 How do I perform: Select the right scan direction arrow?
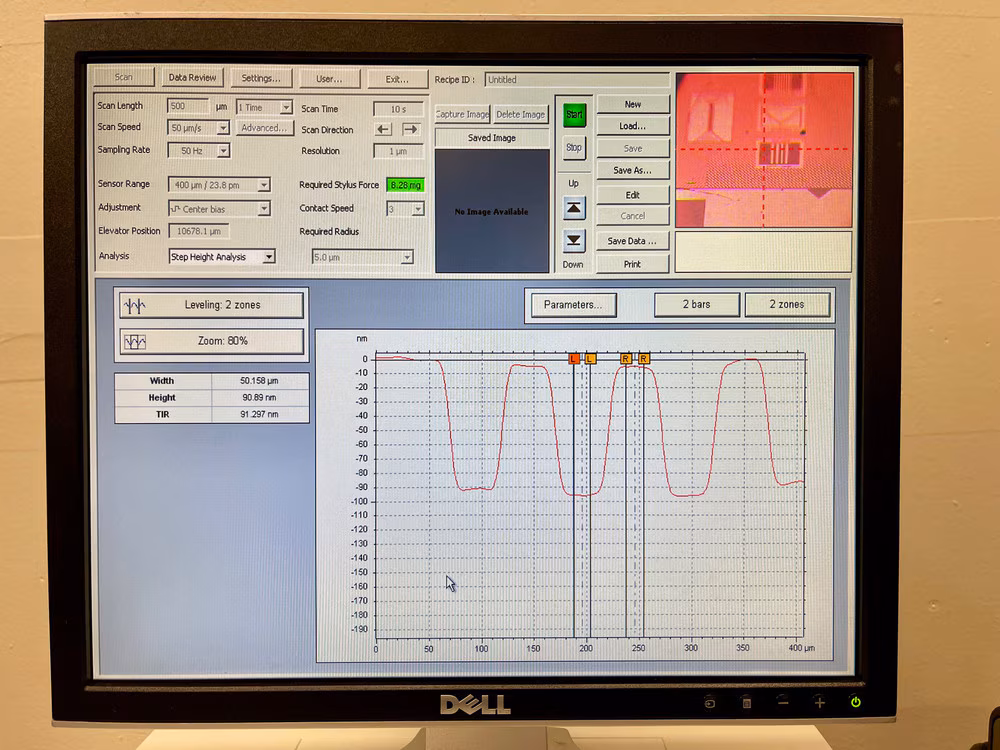coord(410,129)
